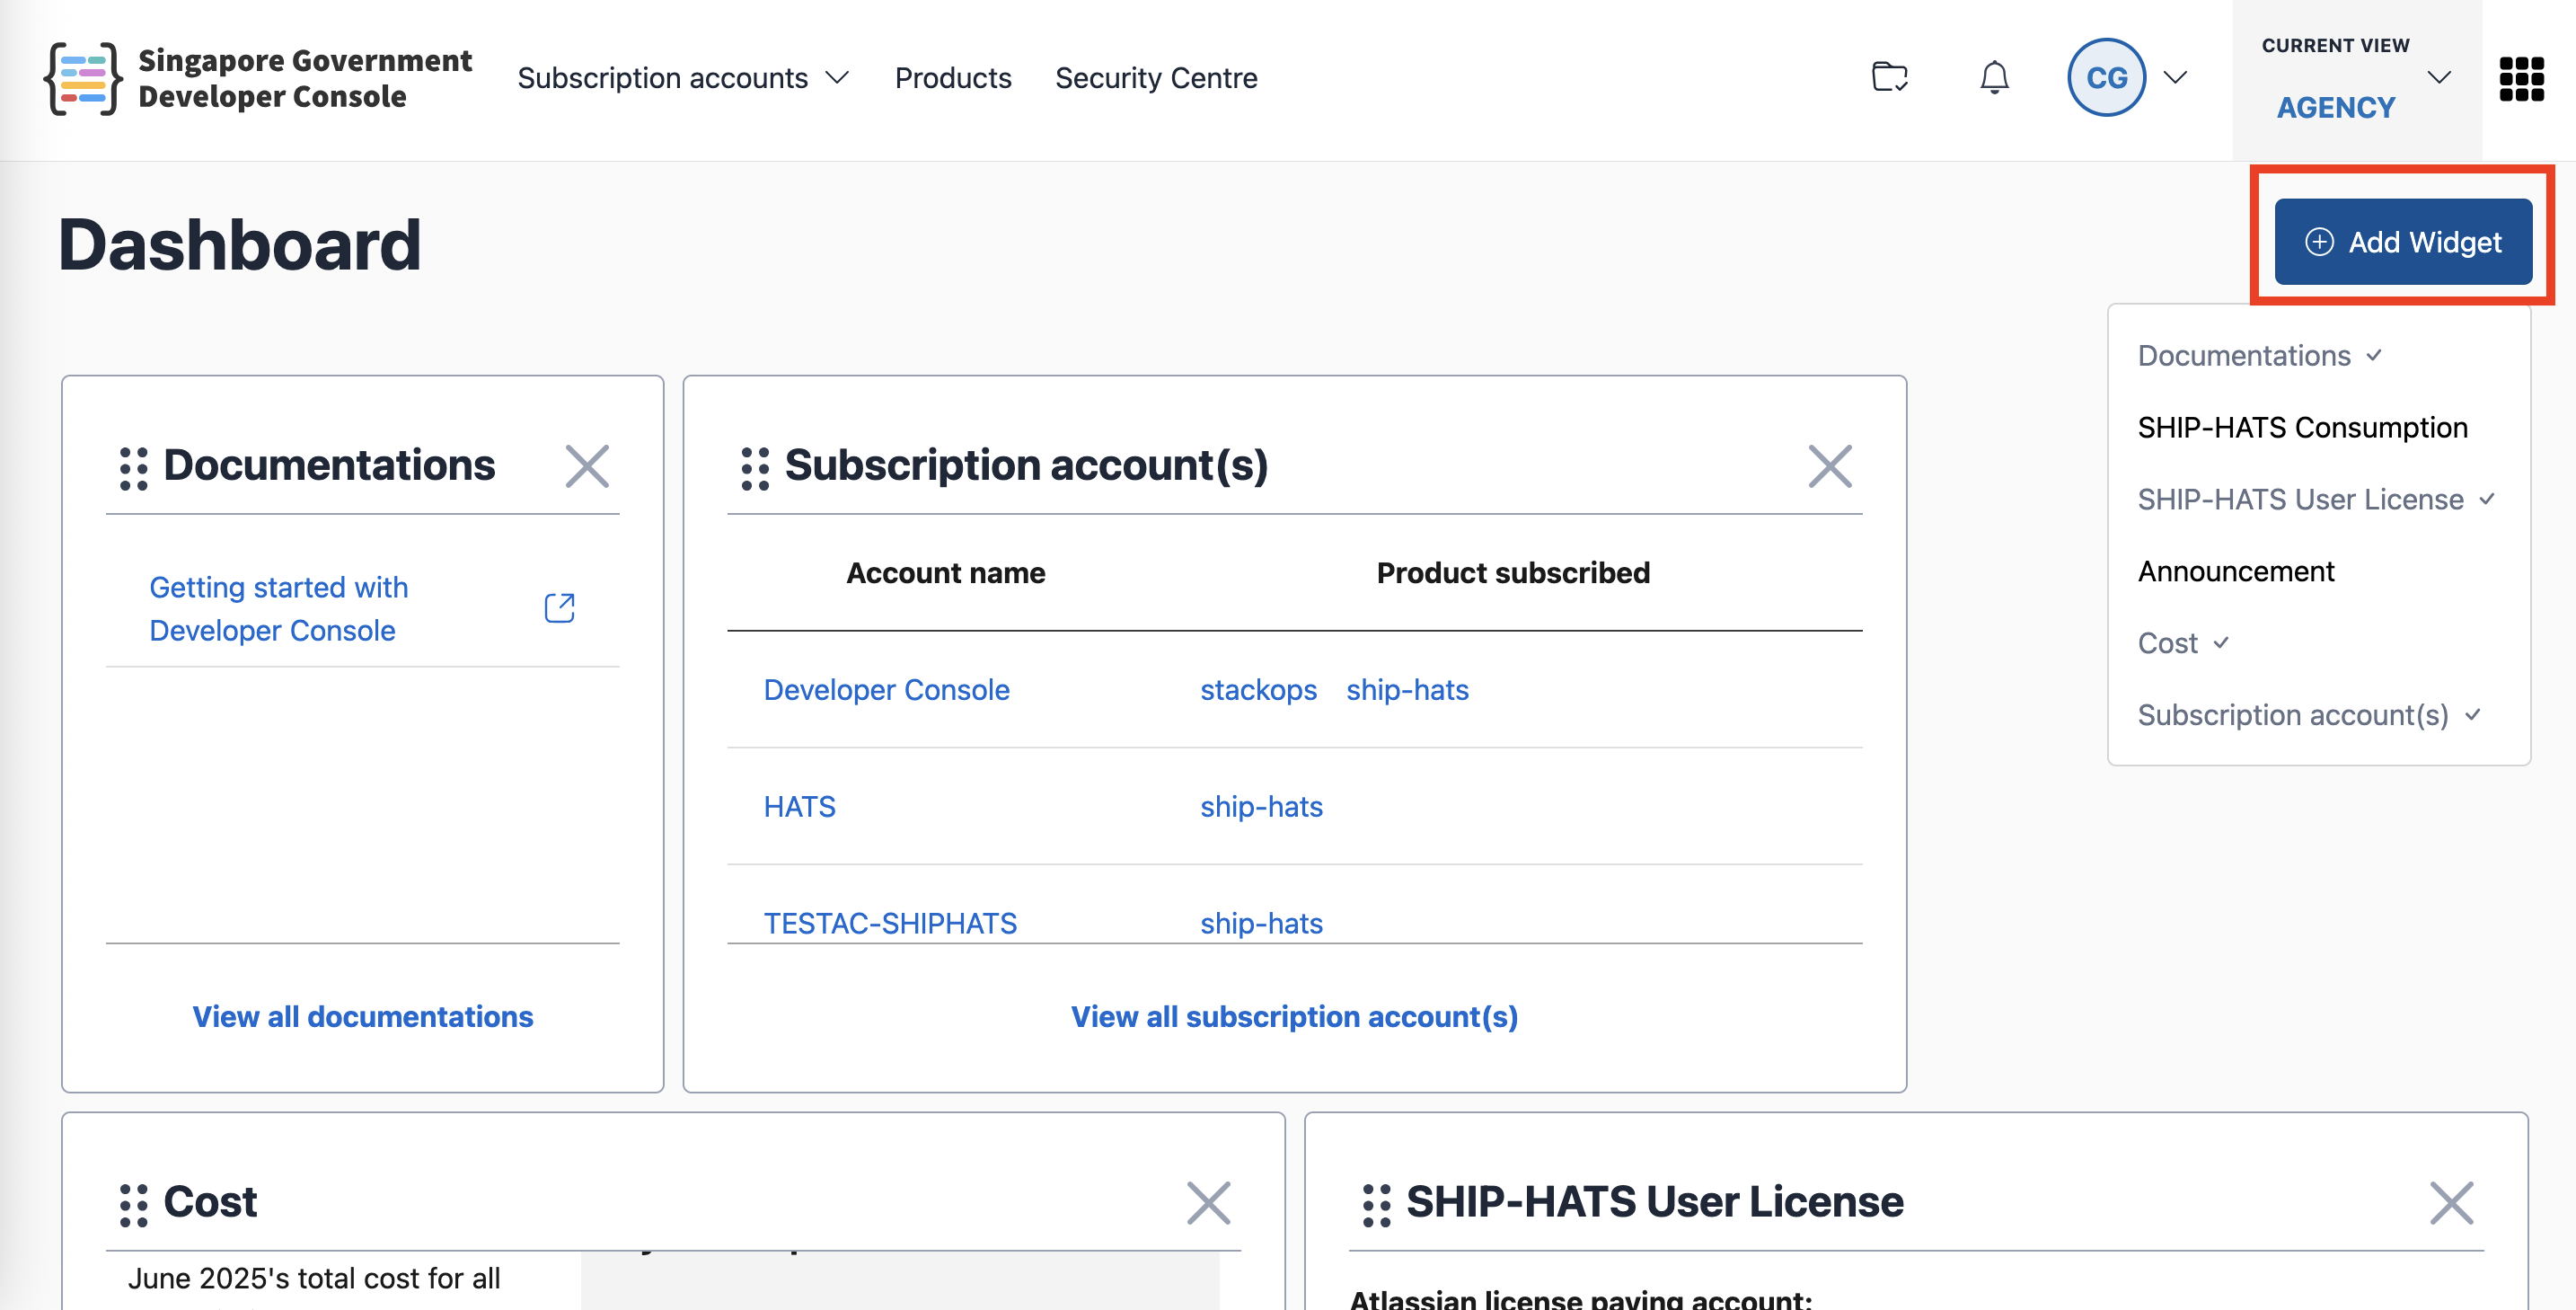Click the Account name column header
This screenshot has width=2576, height=1310.
[x=945, y=573]
